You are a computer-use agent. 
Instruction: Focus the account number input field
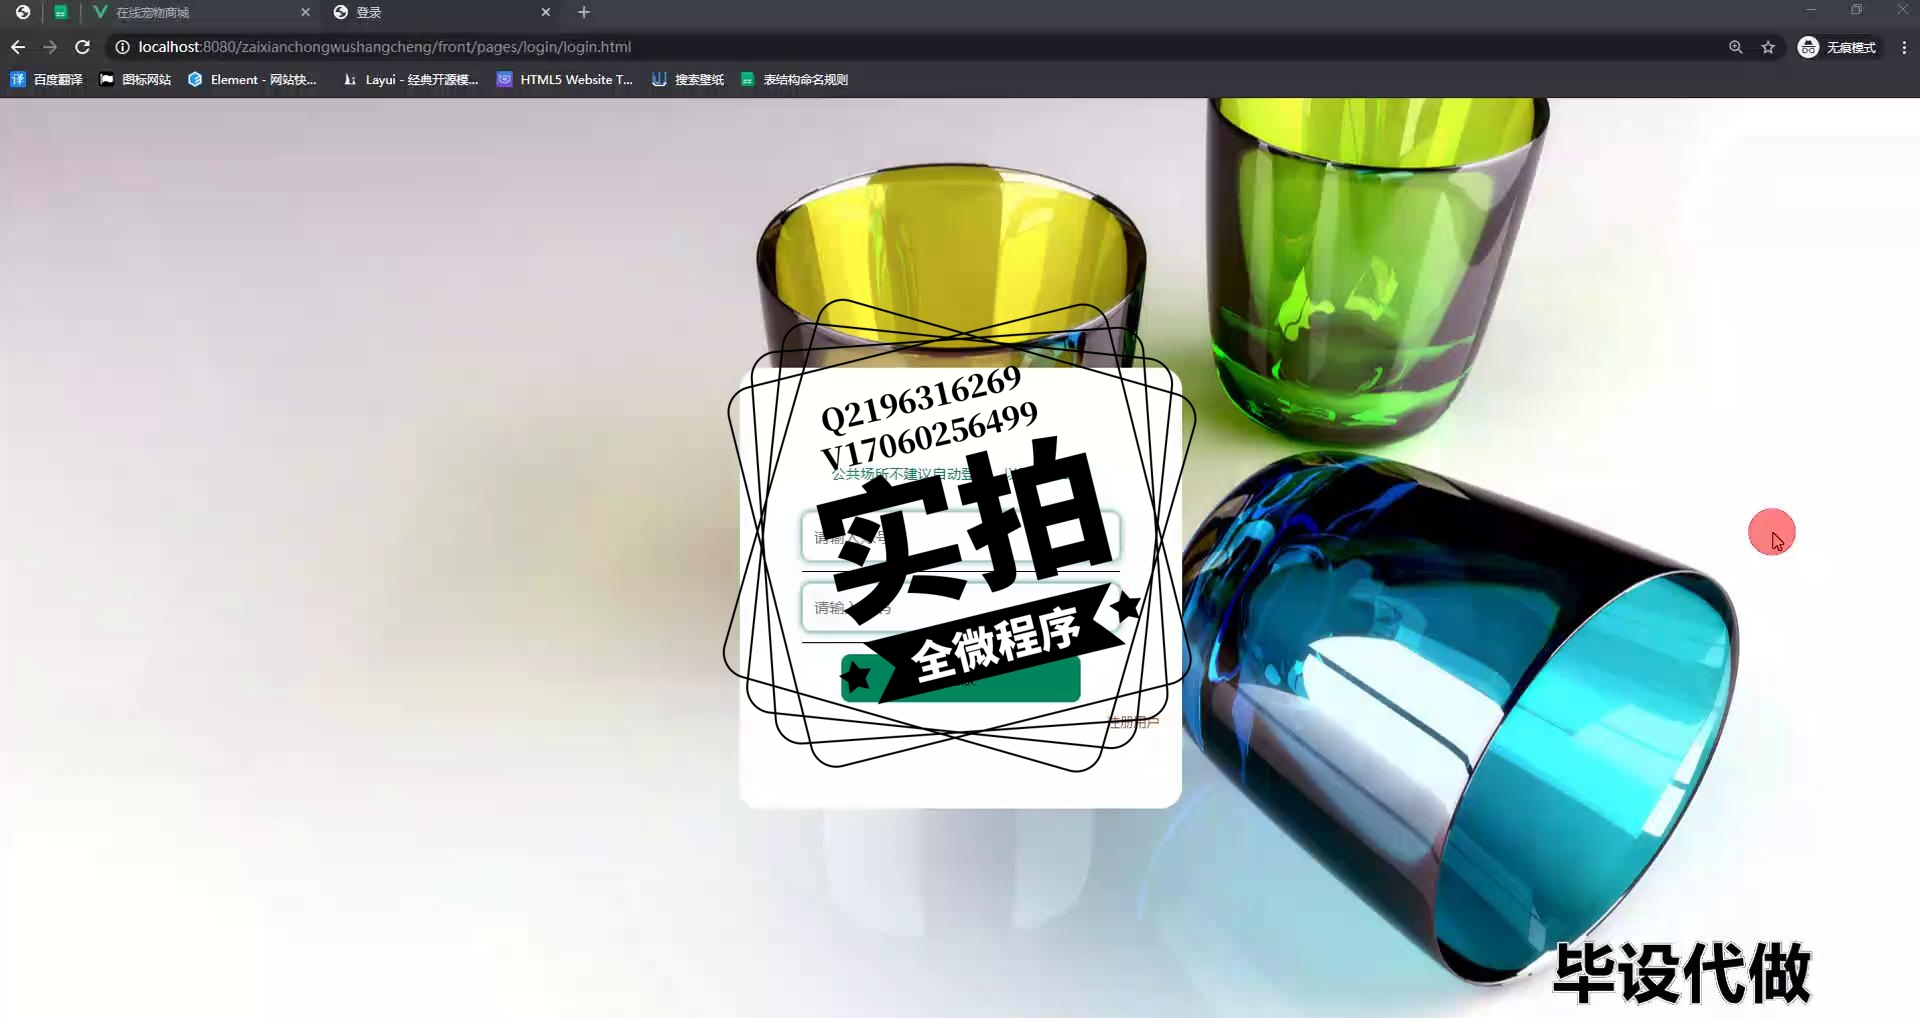click(x=960, y=537)
